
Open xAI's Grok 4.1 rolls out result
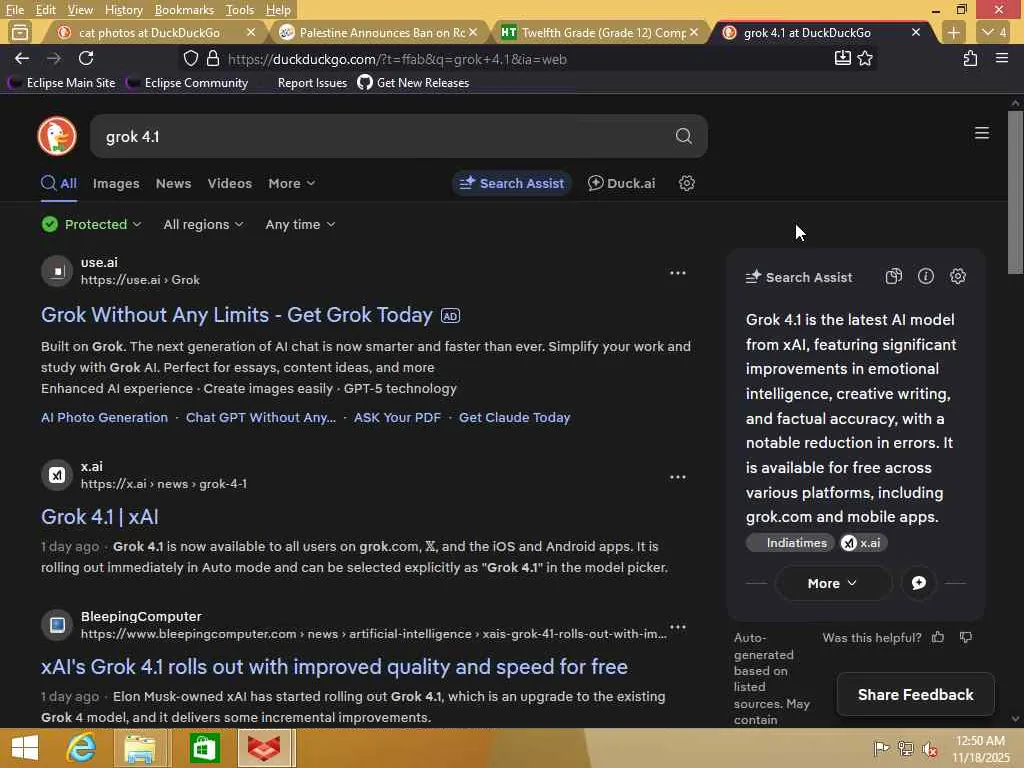(334, 666)
